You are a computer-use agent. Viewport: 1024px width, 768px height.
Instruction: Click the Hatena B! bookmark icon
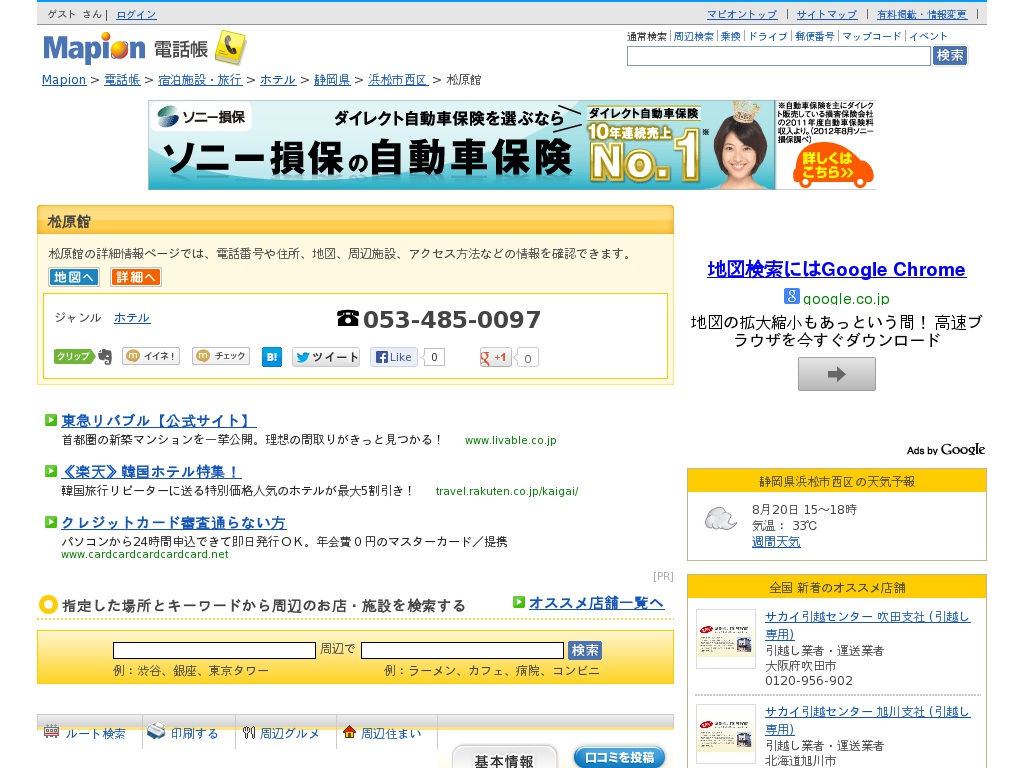(x=272, y=357)
